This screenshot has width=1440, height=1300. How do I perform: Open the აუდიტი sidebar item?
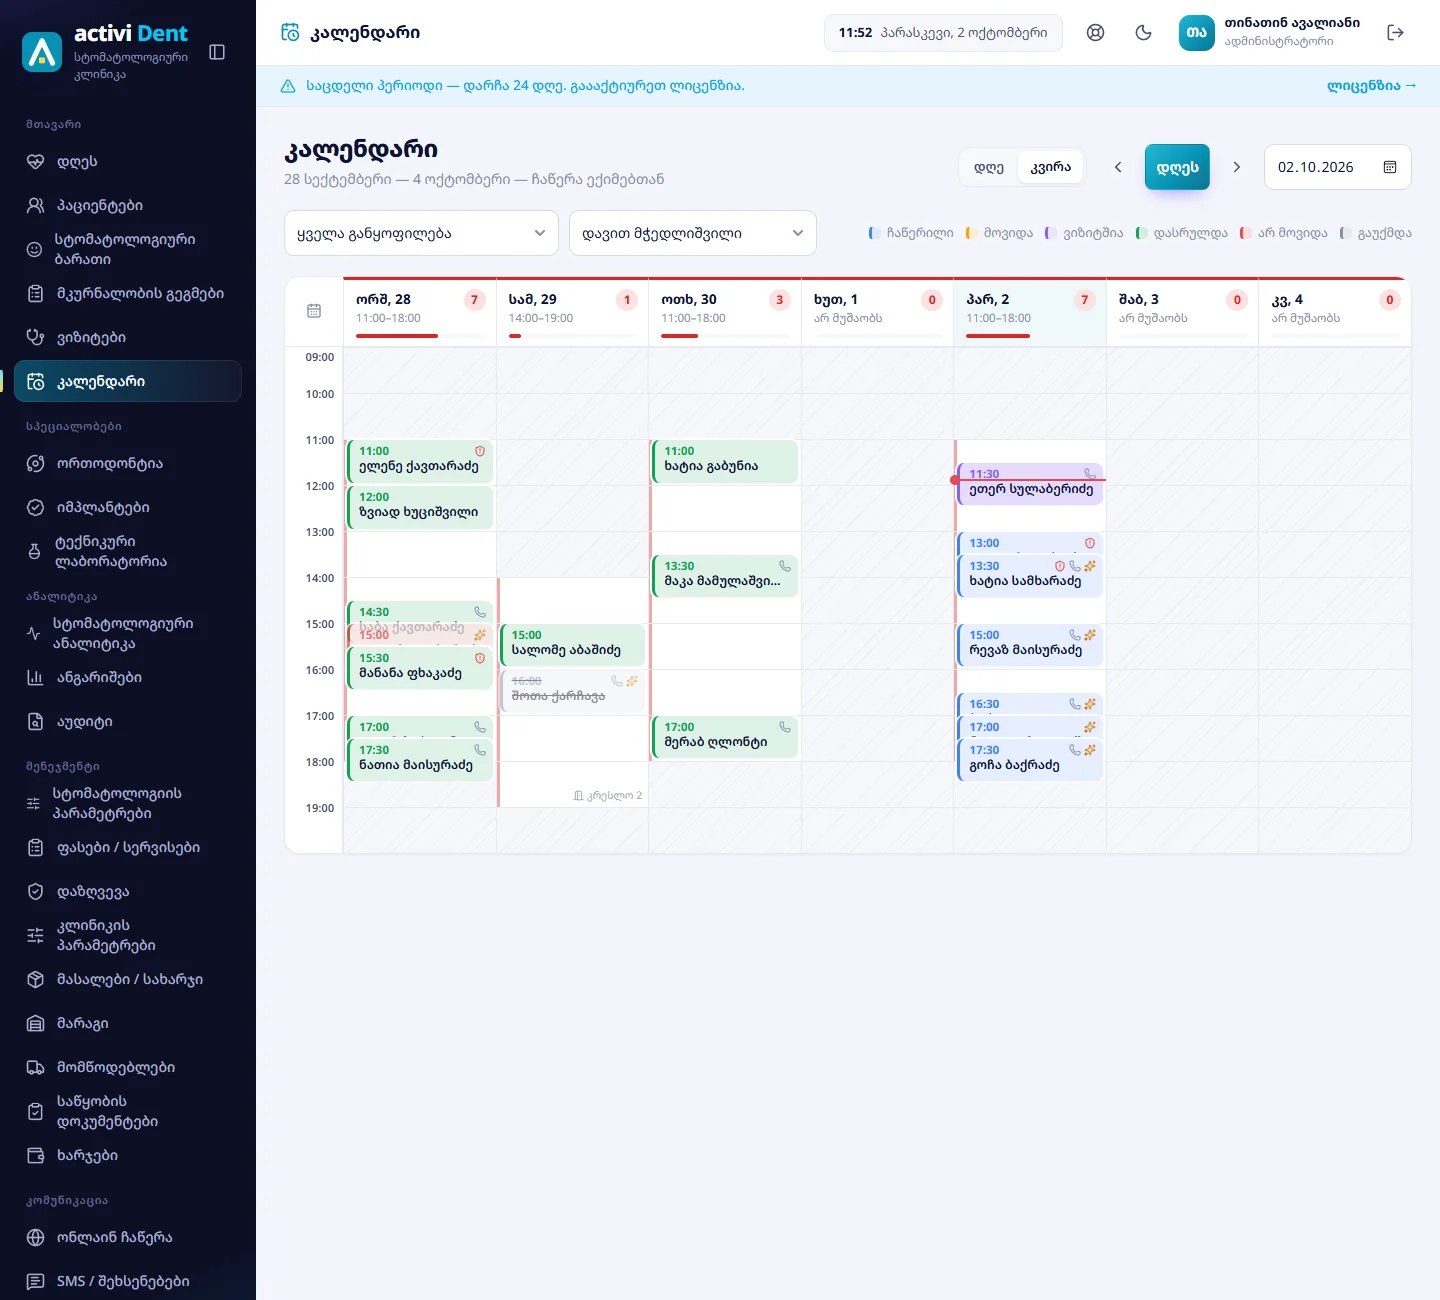click(x=128, y=721)
